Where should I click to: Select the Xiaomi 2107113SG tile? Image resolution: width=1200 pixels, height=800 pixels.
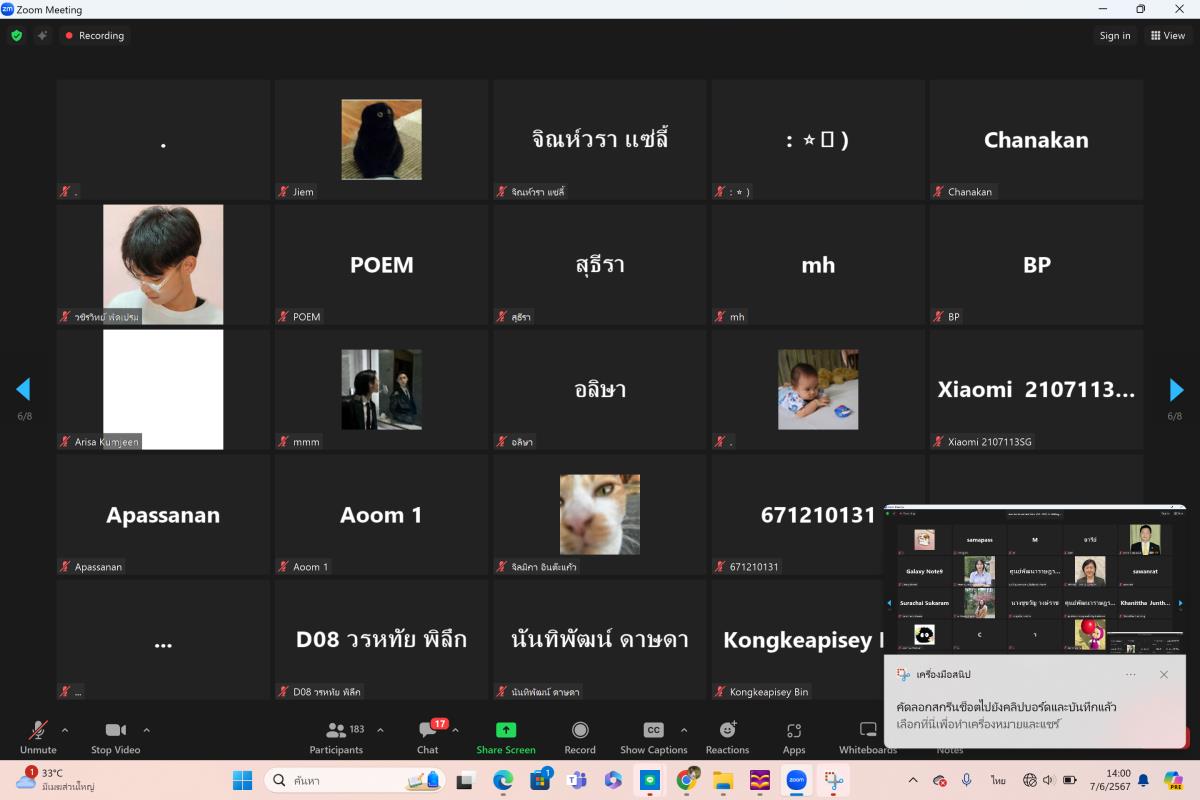coord(1036,390)
